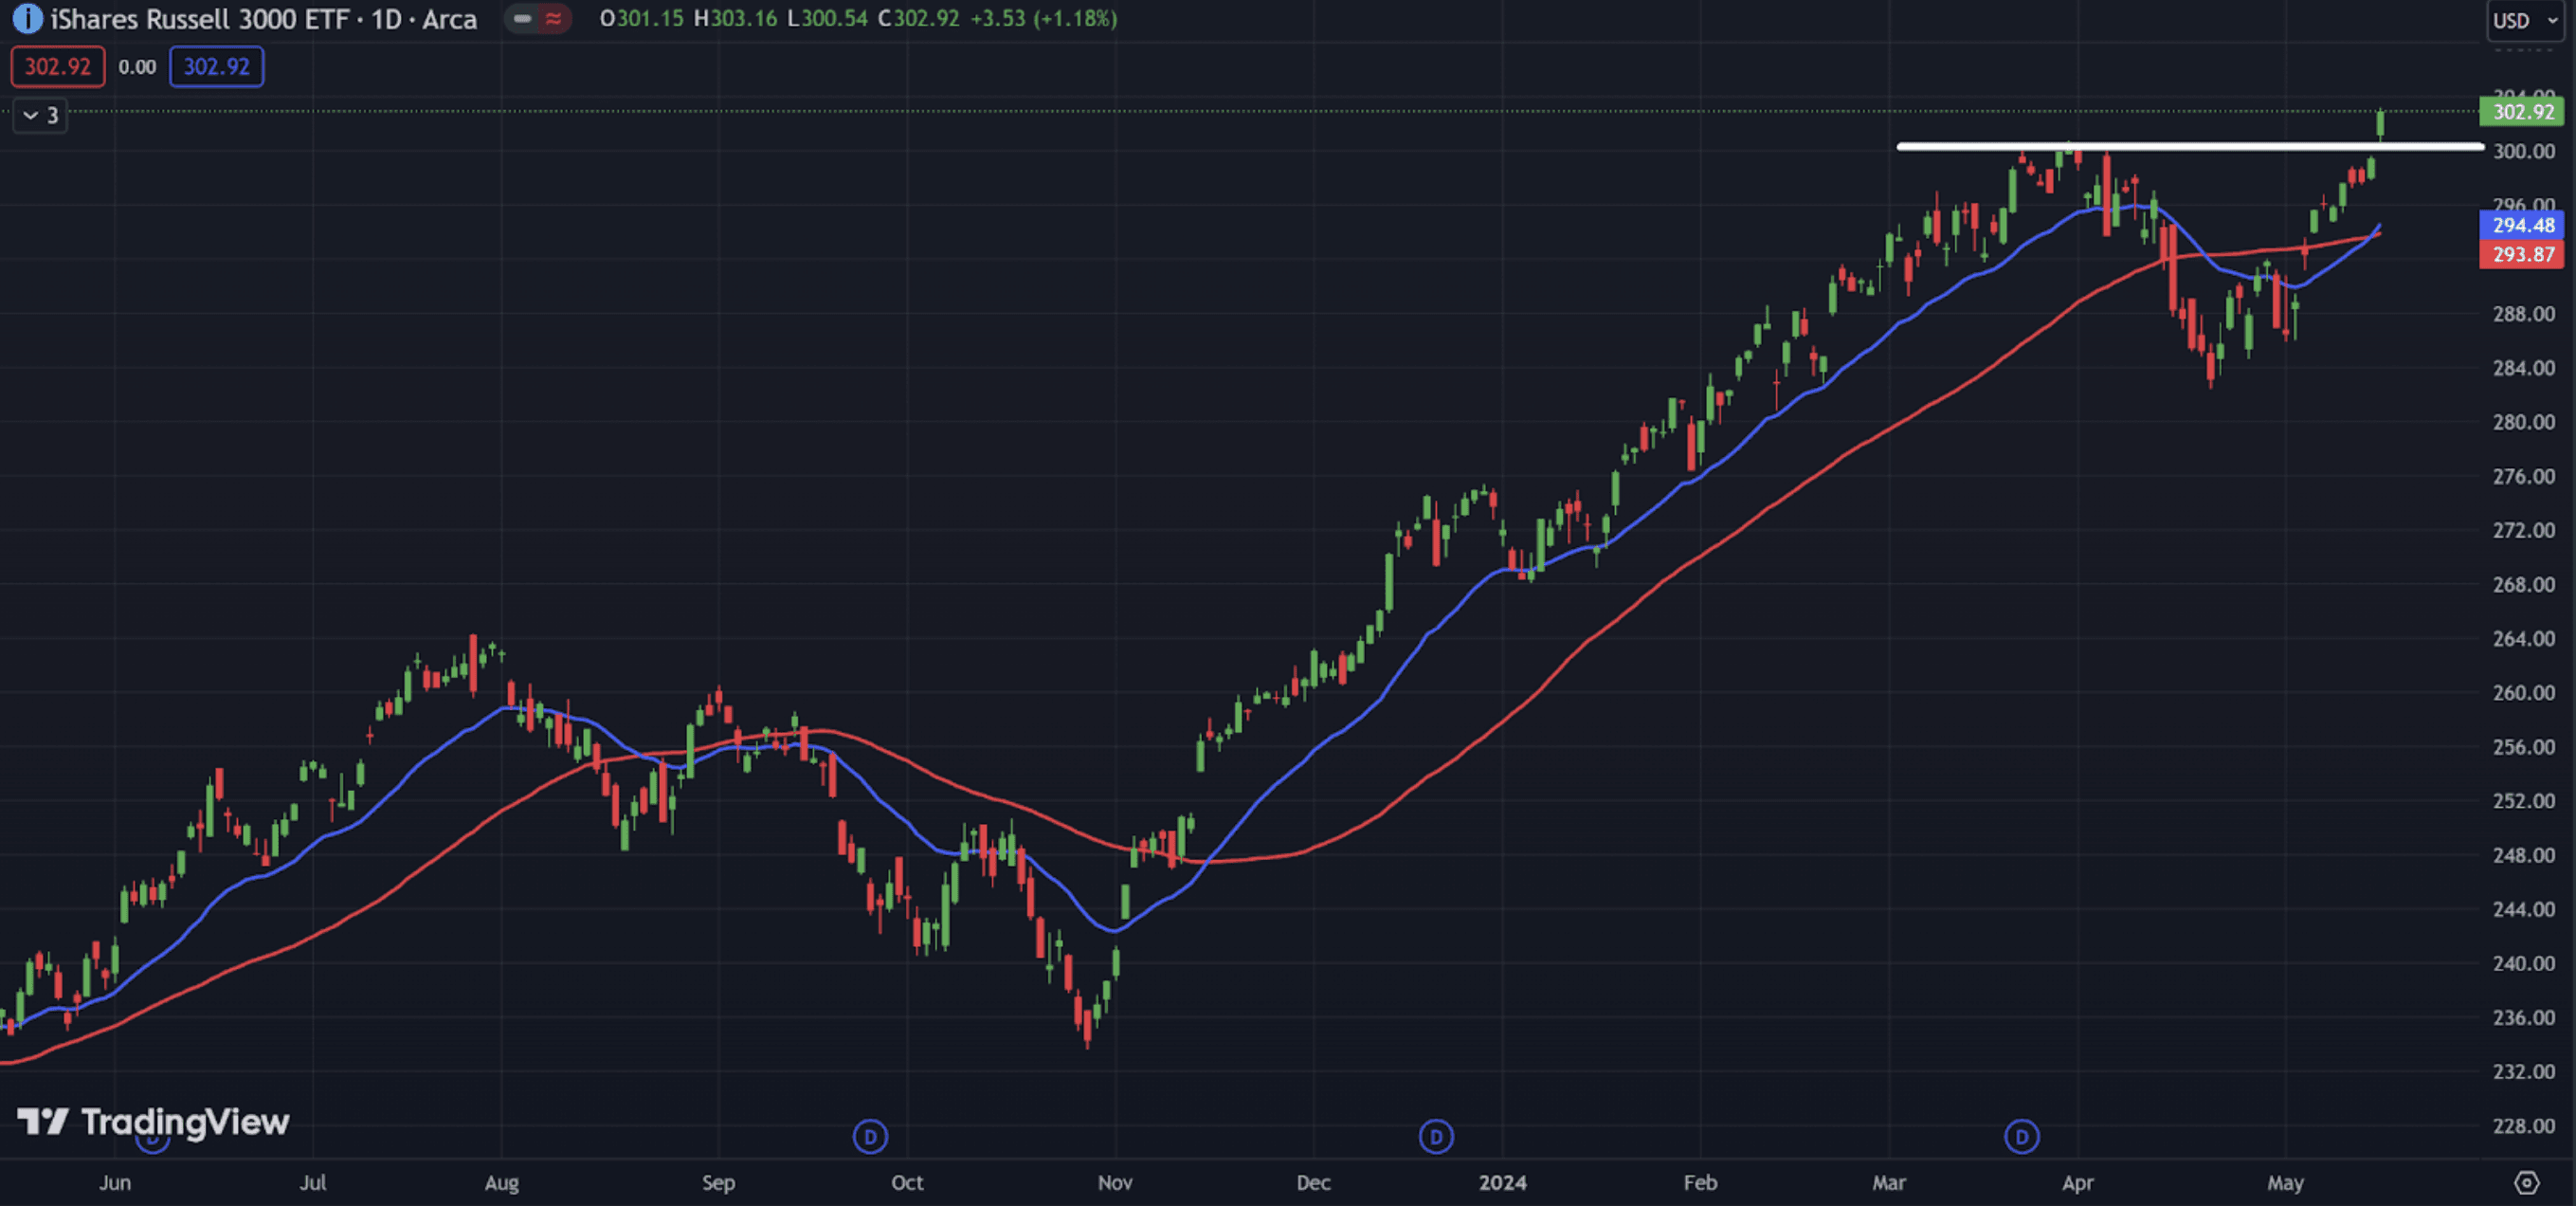Click the 1D interval text in title
The image size is (2576, 1206).
coord(386,19)
